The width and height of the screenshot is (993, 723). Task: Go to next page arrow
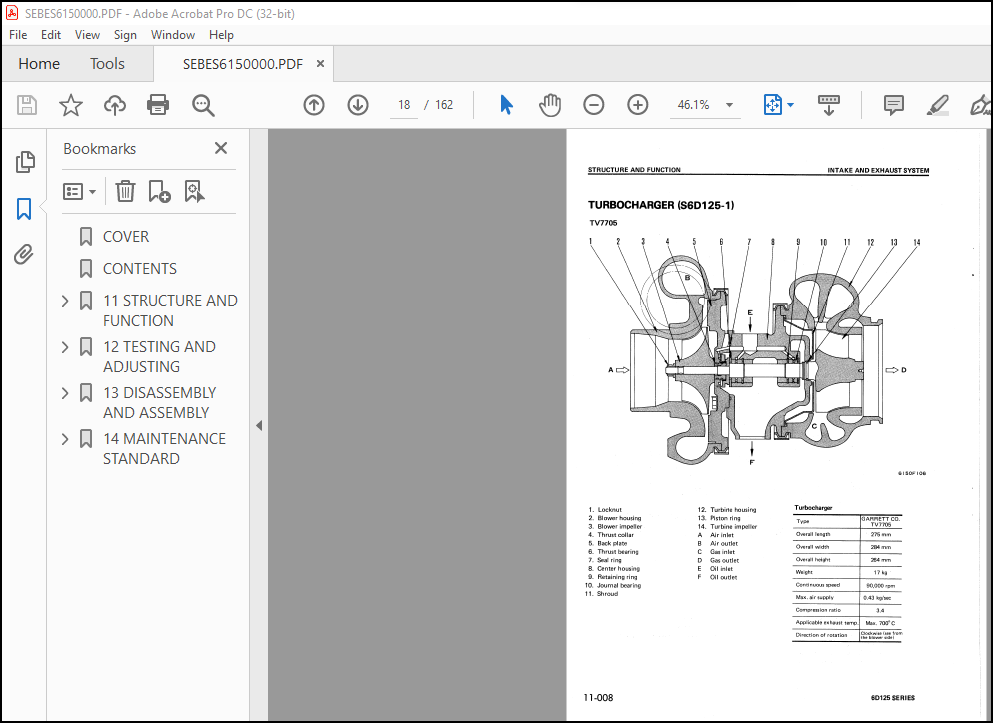[x=358, y=104]
